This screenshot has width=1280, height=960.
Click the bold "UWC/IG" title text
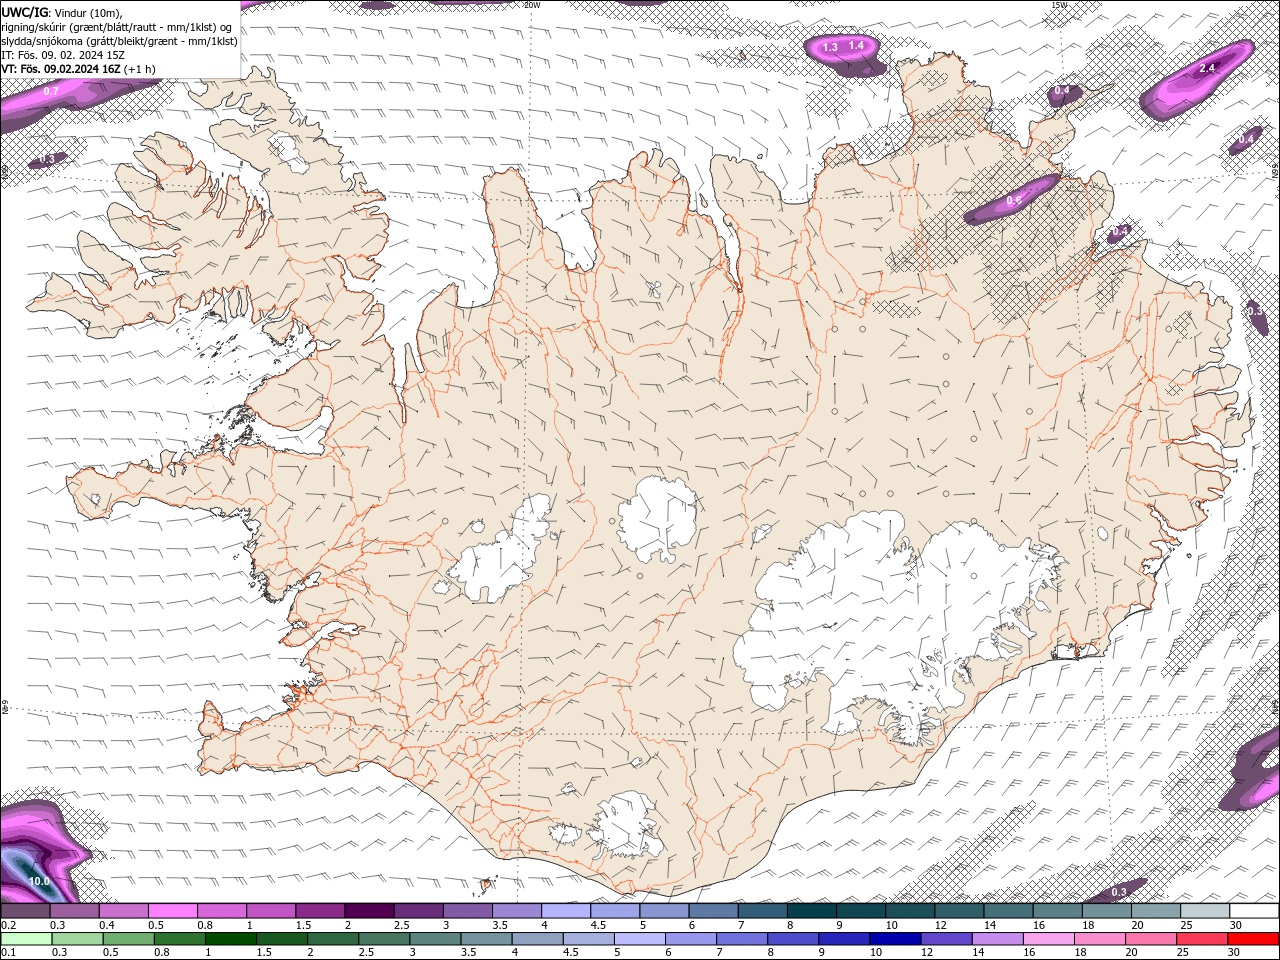pyautogui.click(x=24, y=12)
